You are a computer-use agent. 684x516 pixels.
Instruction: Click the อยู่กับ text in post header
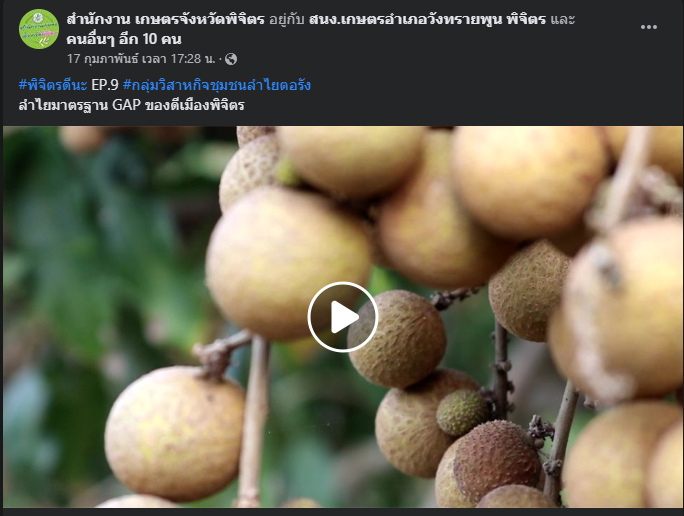coord(286,19)
